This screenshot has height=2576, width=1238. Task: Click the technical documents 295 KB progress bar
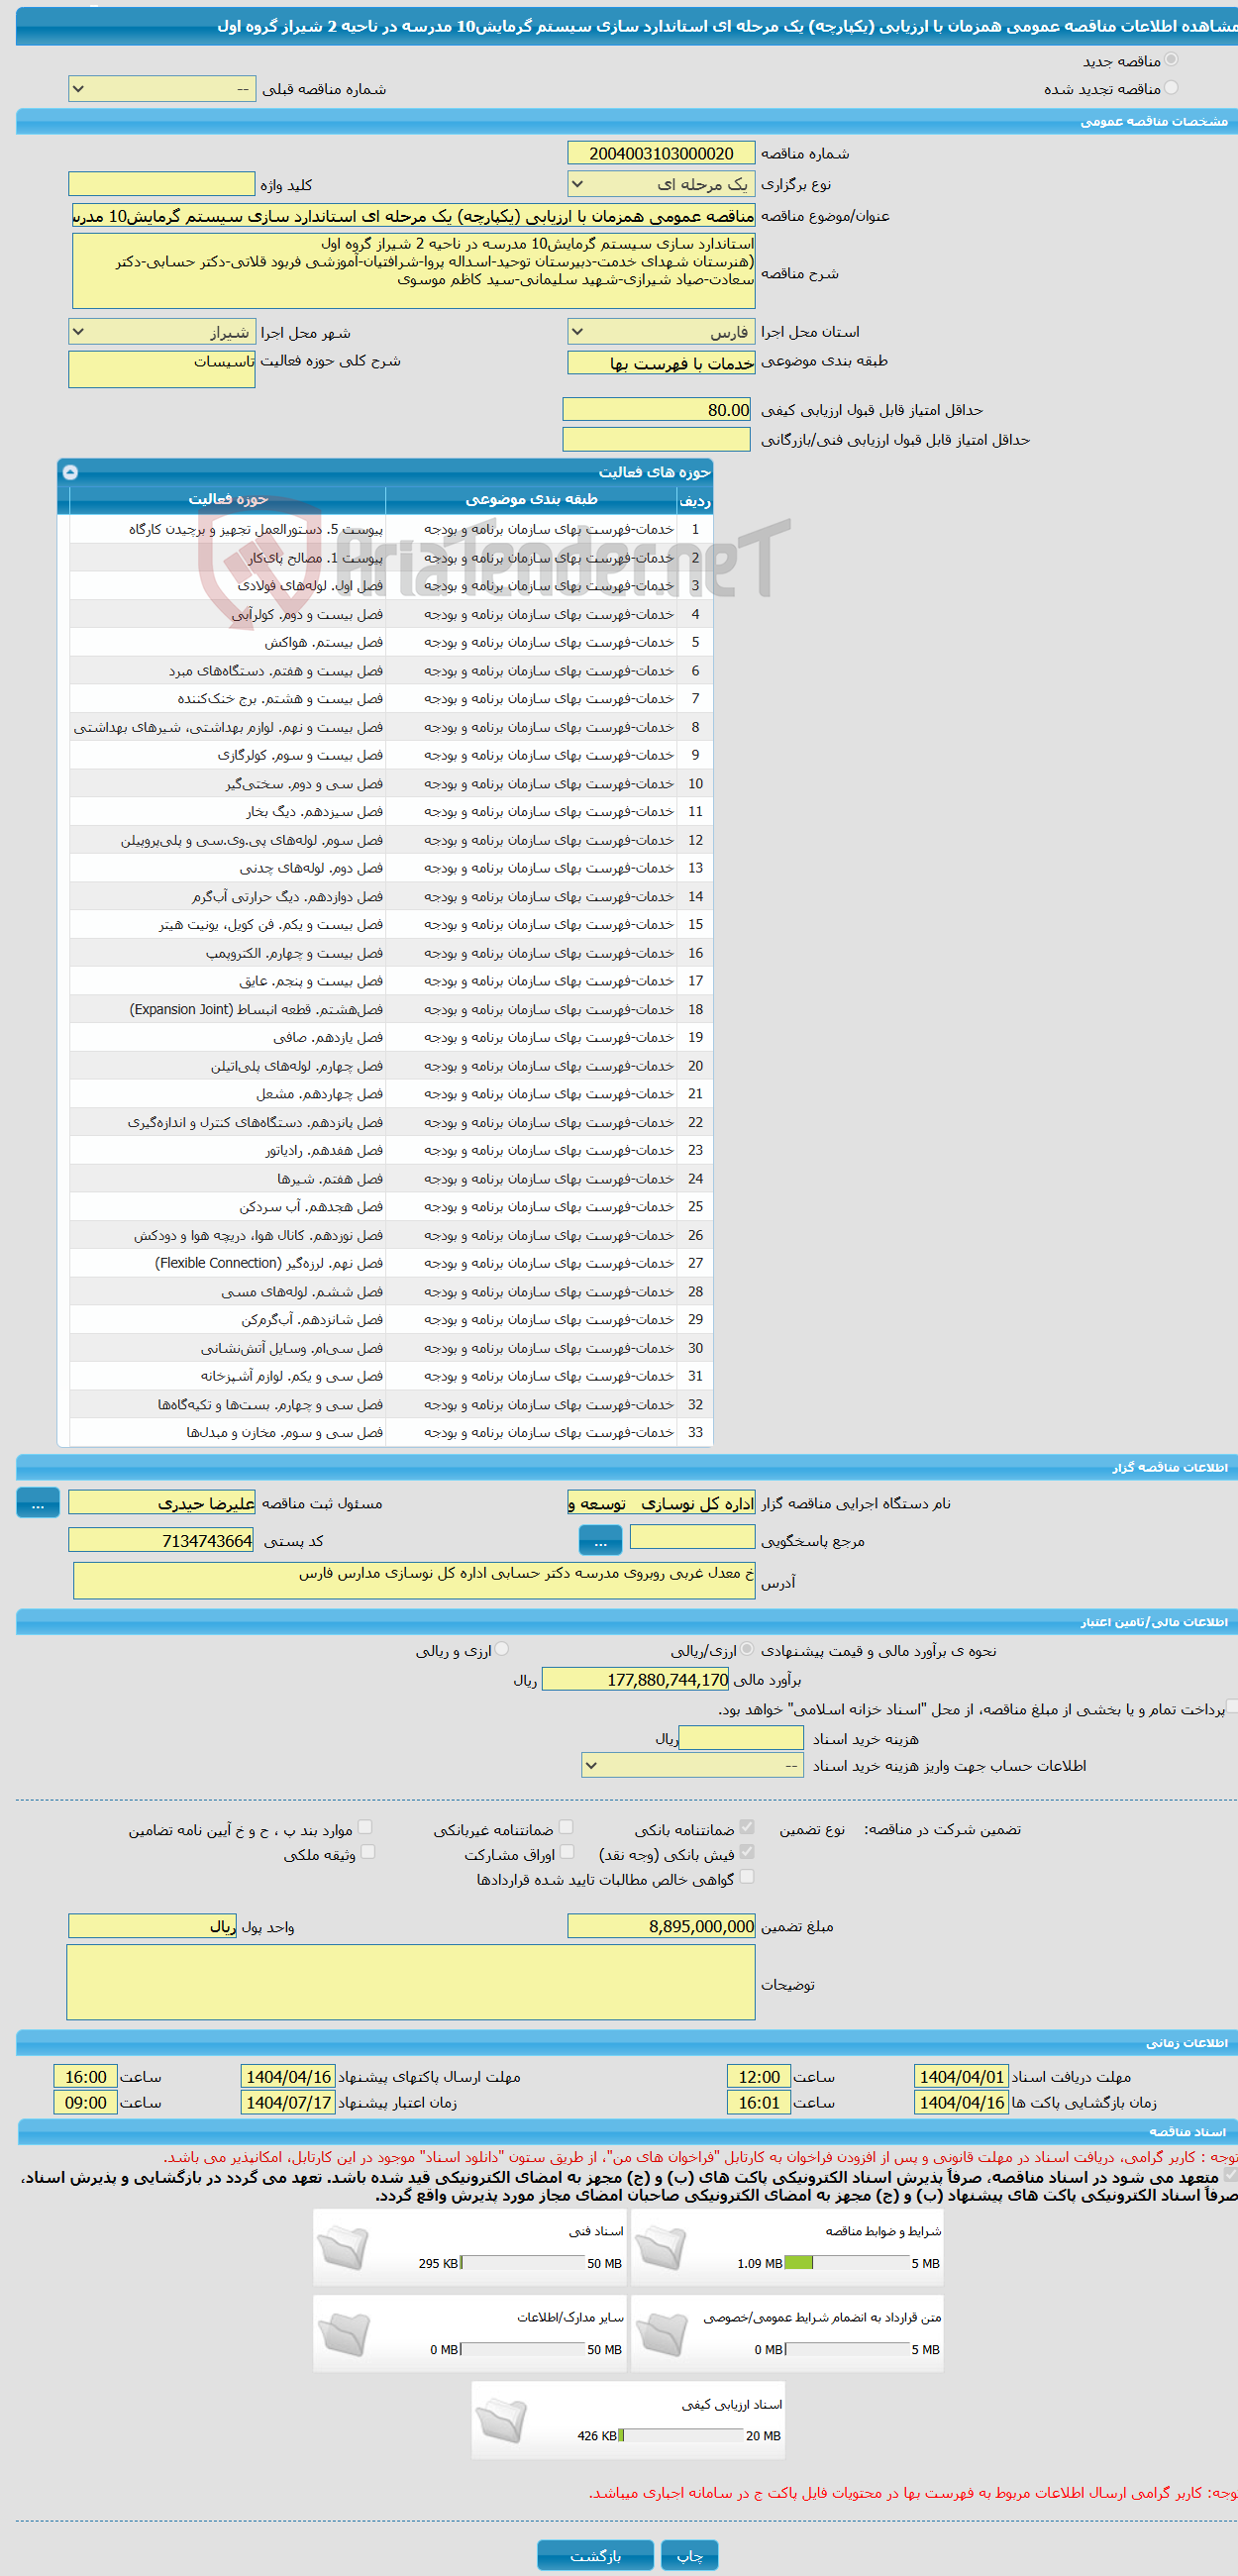[523, 2263]
